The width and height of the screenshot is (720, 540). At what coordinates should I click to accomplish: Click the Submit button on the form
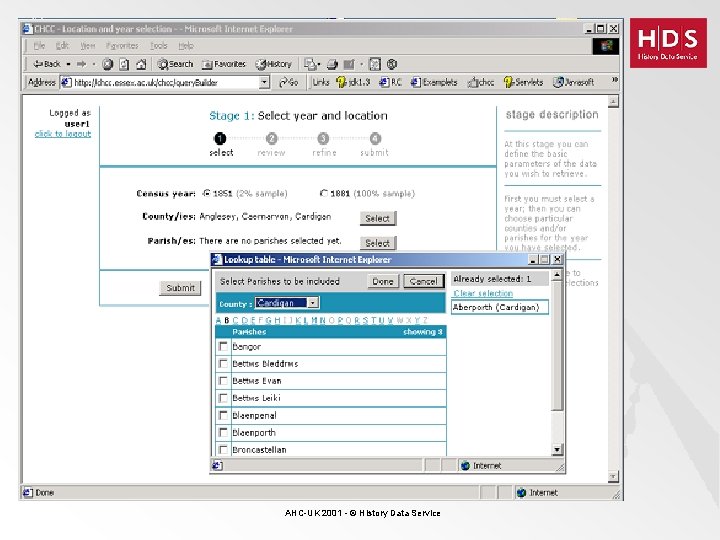(180, 288)
